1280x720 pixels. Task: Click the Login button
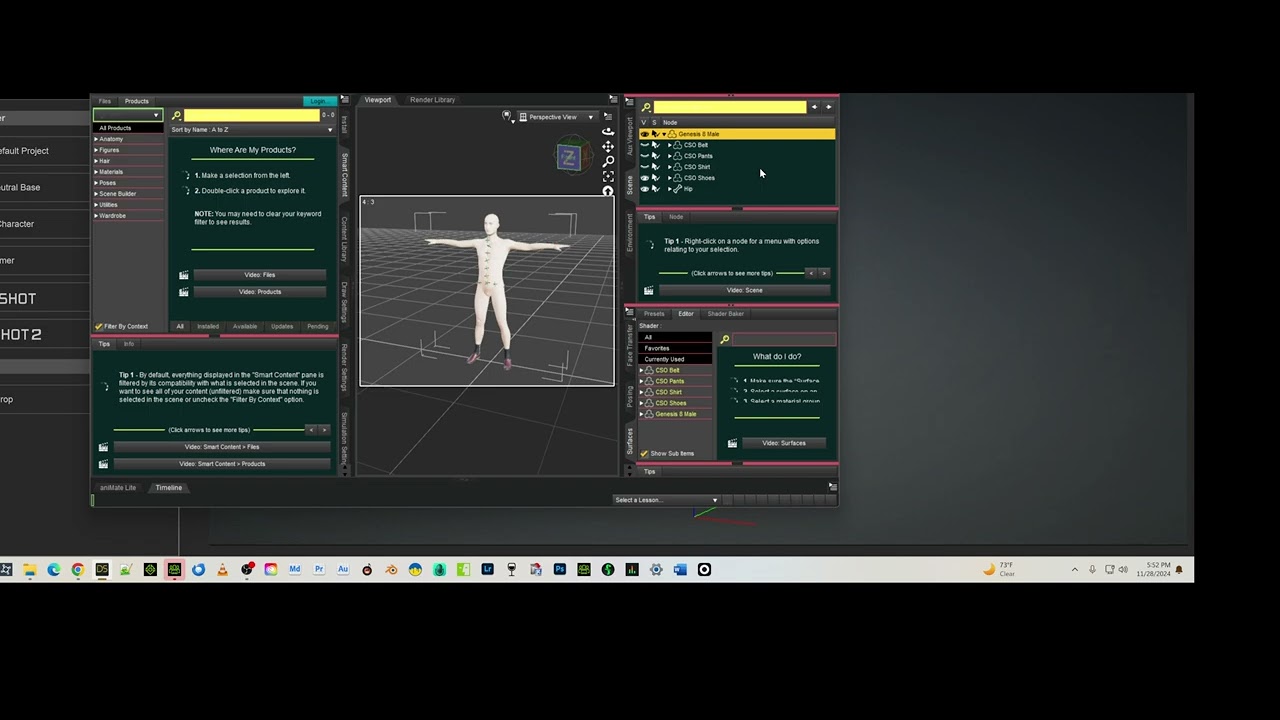click(x=319, y=101)
